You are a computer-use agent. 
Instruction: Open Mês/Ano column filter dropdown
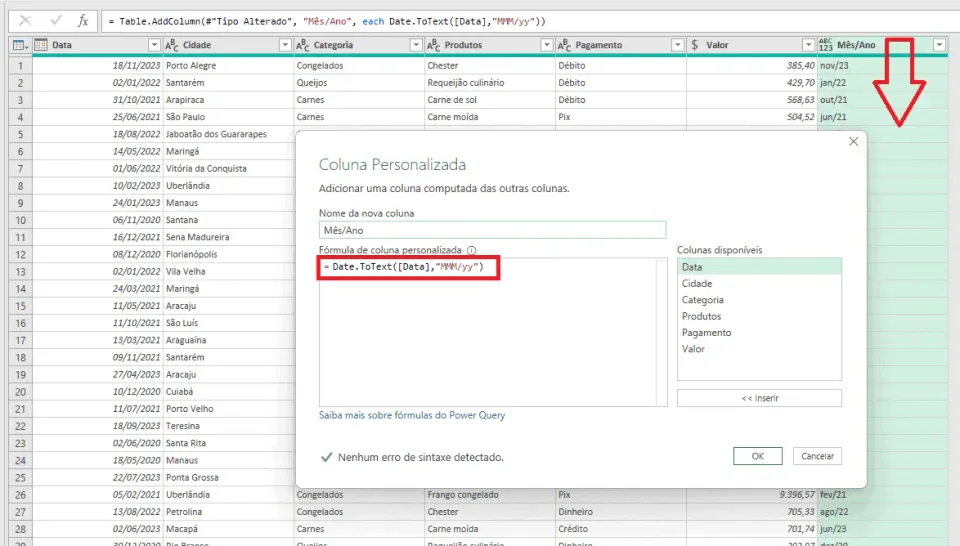click(939, 45)
